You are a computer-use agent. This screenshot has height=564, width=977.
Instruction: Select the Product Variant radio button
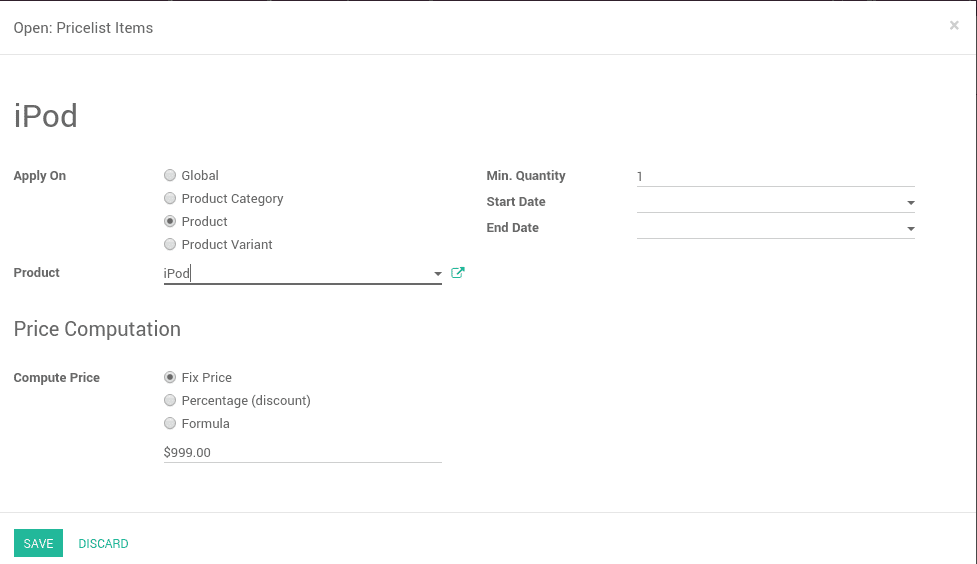[169, 244]
